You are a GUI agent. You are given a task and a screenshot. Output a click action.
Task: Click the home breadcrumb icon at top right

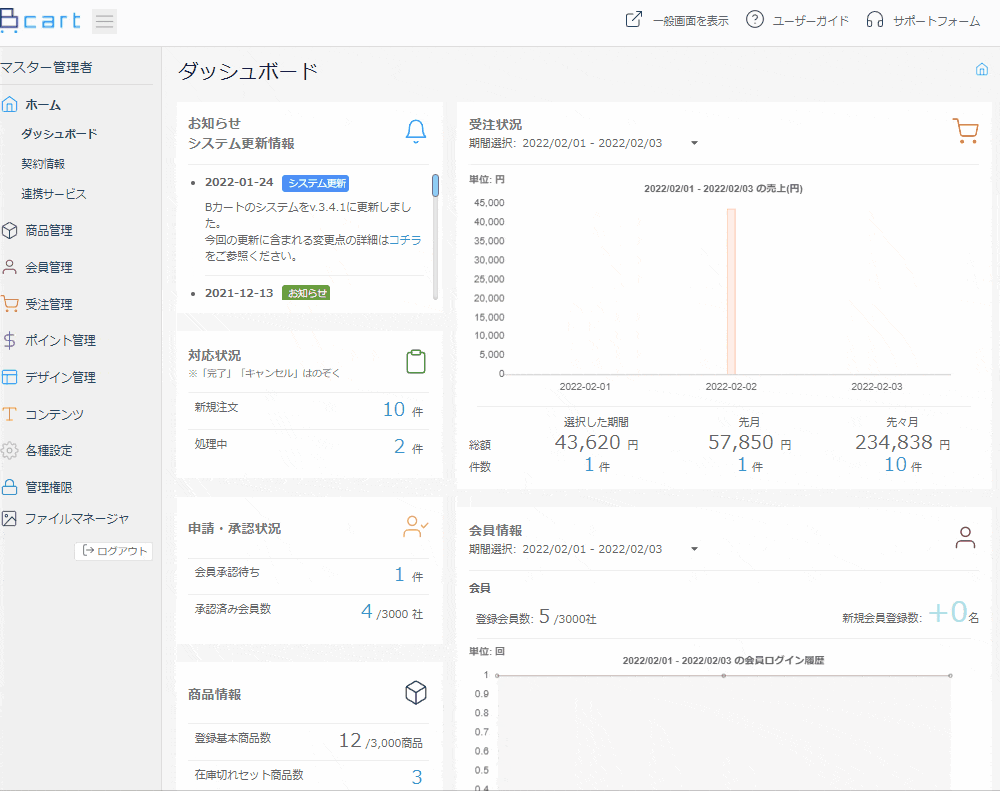[x=982, y=70]
